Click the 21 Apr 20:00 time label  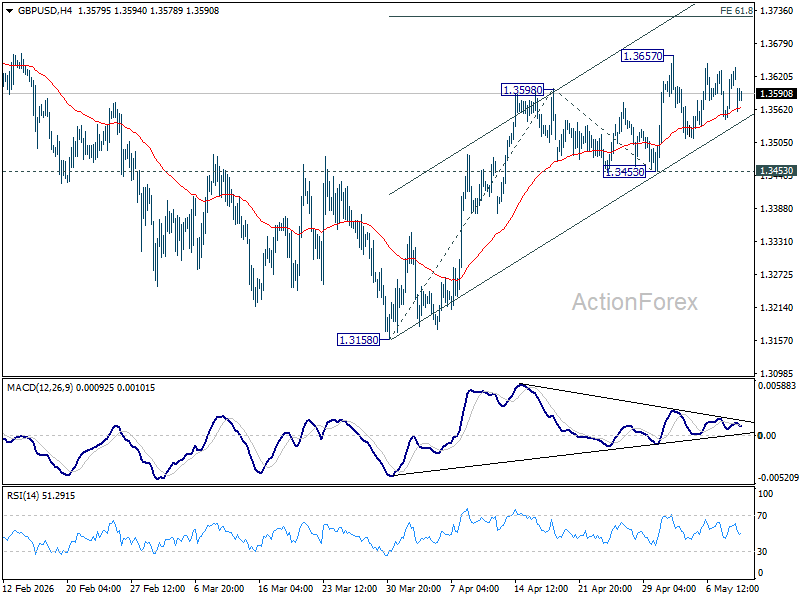click(x=606, y=589)
